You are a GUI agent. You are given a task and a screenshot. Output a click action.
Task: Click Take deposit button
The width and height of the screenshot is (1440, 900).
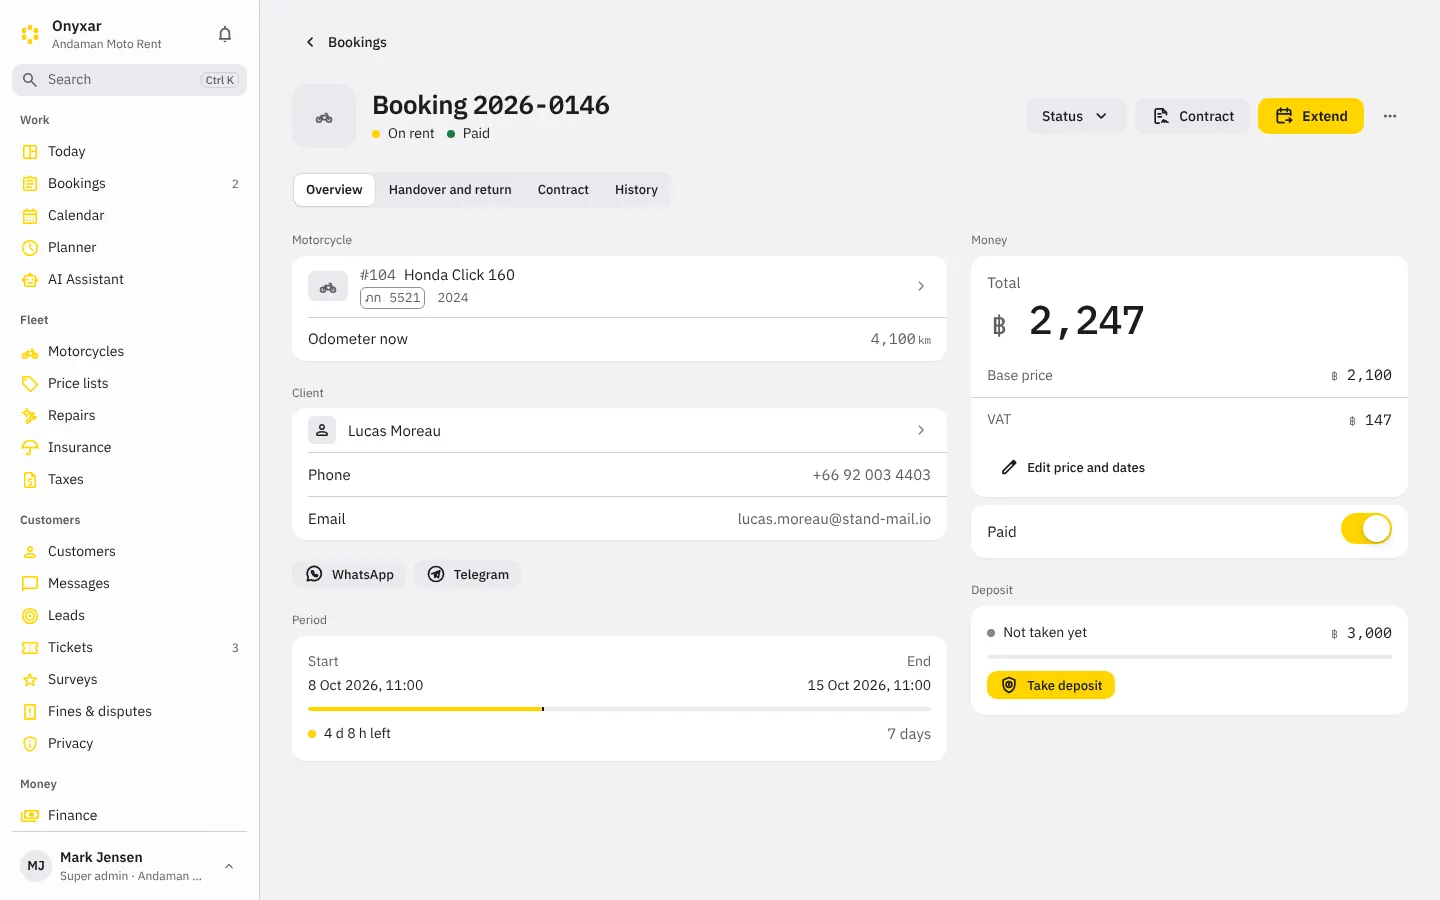pyautogui.click(x=1051, y=685)
